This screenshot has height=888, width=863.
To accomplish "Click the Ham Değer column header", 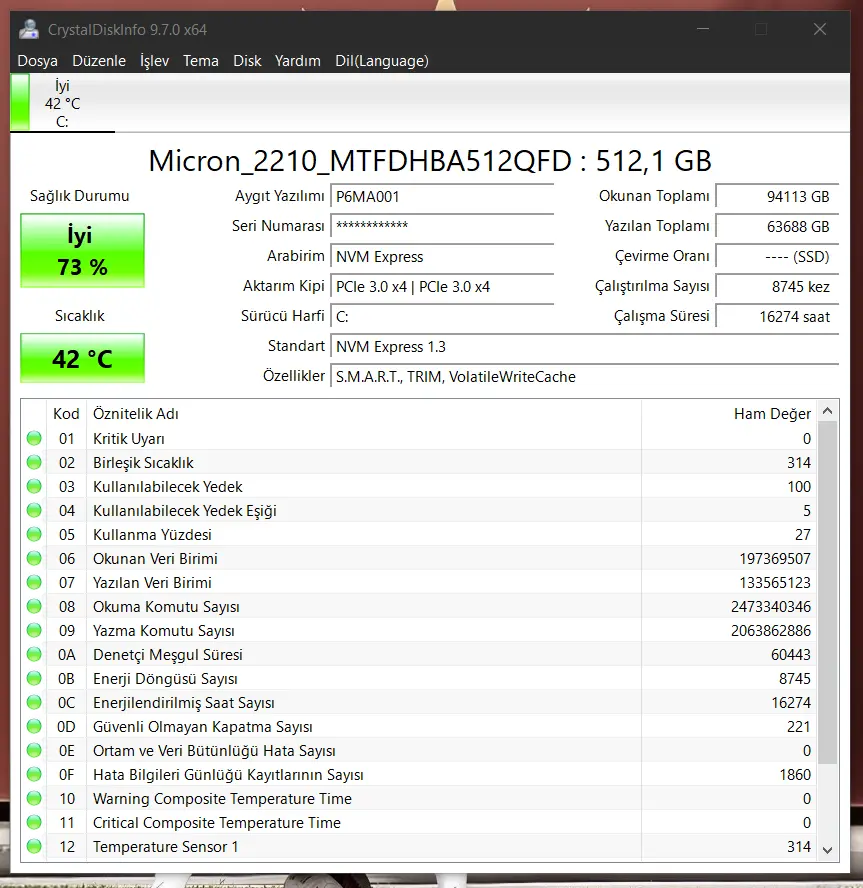I will pos(729,414).
